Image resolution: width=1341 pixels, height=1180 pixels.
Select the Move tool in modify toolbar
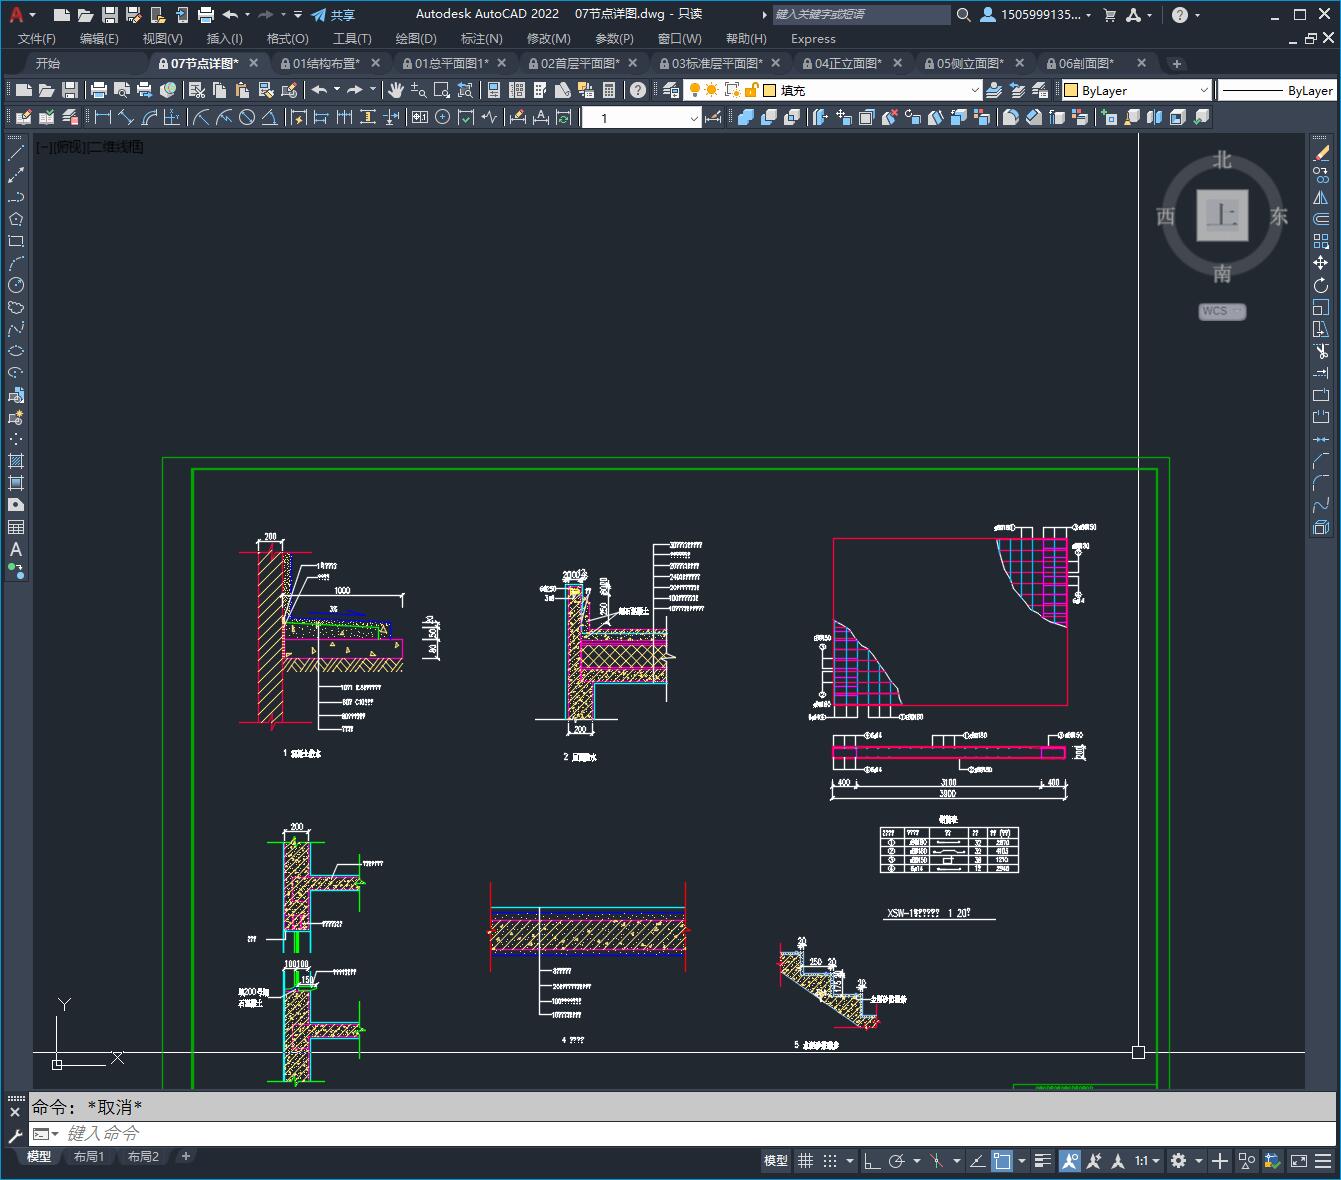coord(1321,263)
